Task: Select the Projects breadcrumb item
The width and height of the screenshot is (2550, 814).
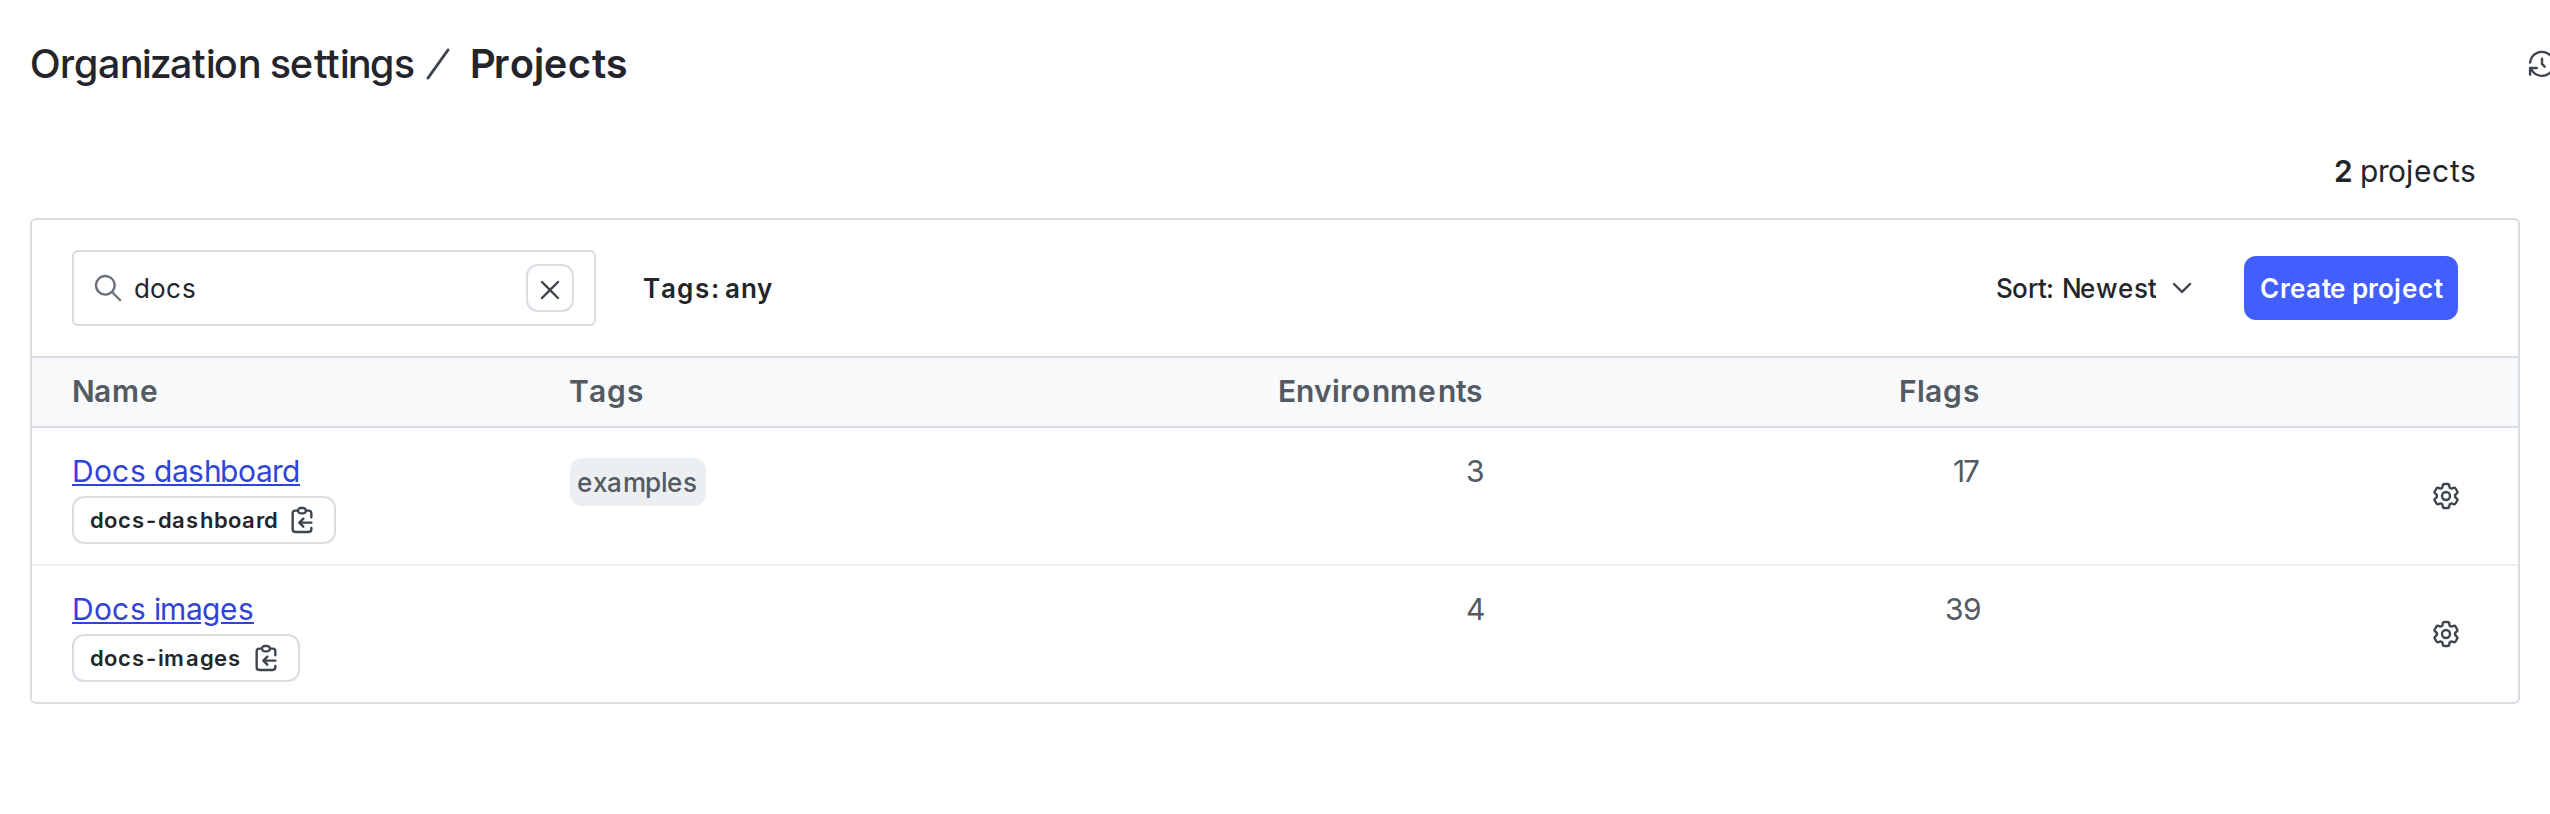Action: point(548,64)
